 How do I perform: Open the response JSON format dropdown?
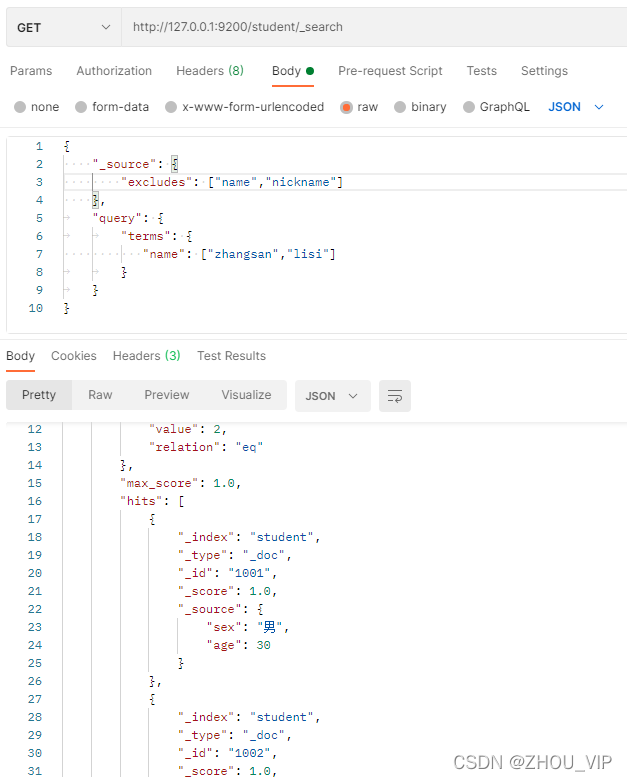click(x=333, y=396)
